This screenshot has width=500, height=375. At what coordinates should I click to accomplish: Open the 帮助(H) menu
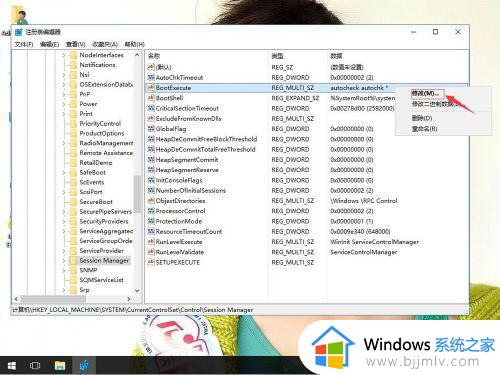tap(134, 44)
